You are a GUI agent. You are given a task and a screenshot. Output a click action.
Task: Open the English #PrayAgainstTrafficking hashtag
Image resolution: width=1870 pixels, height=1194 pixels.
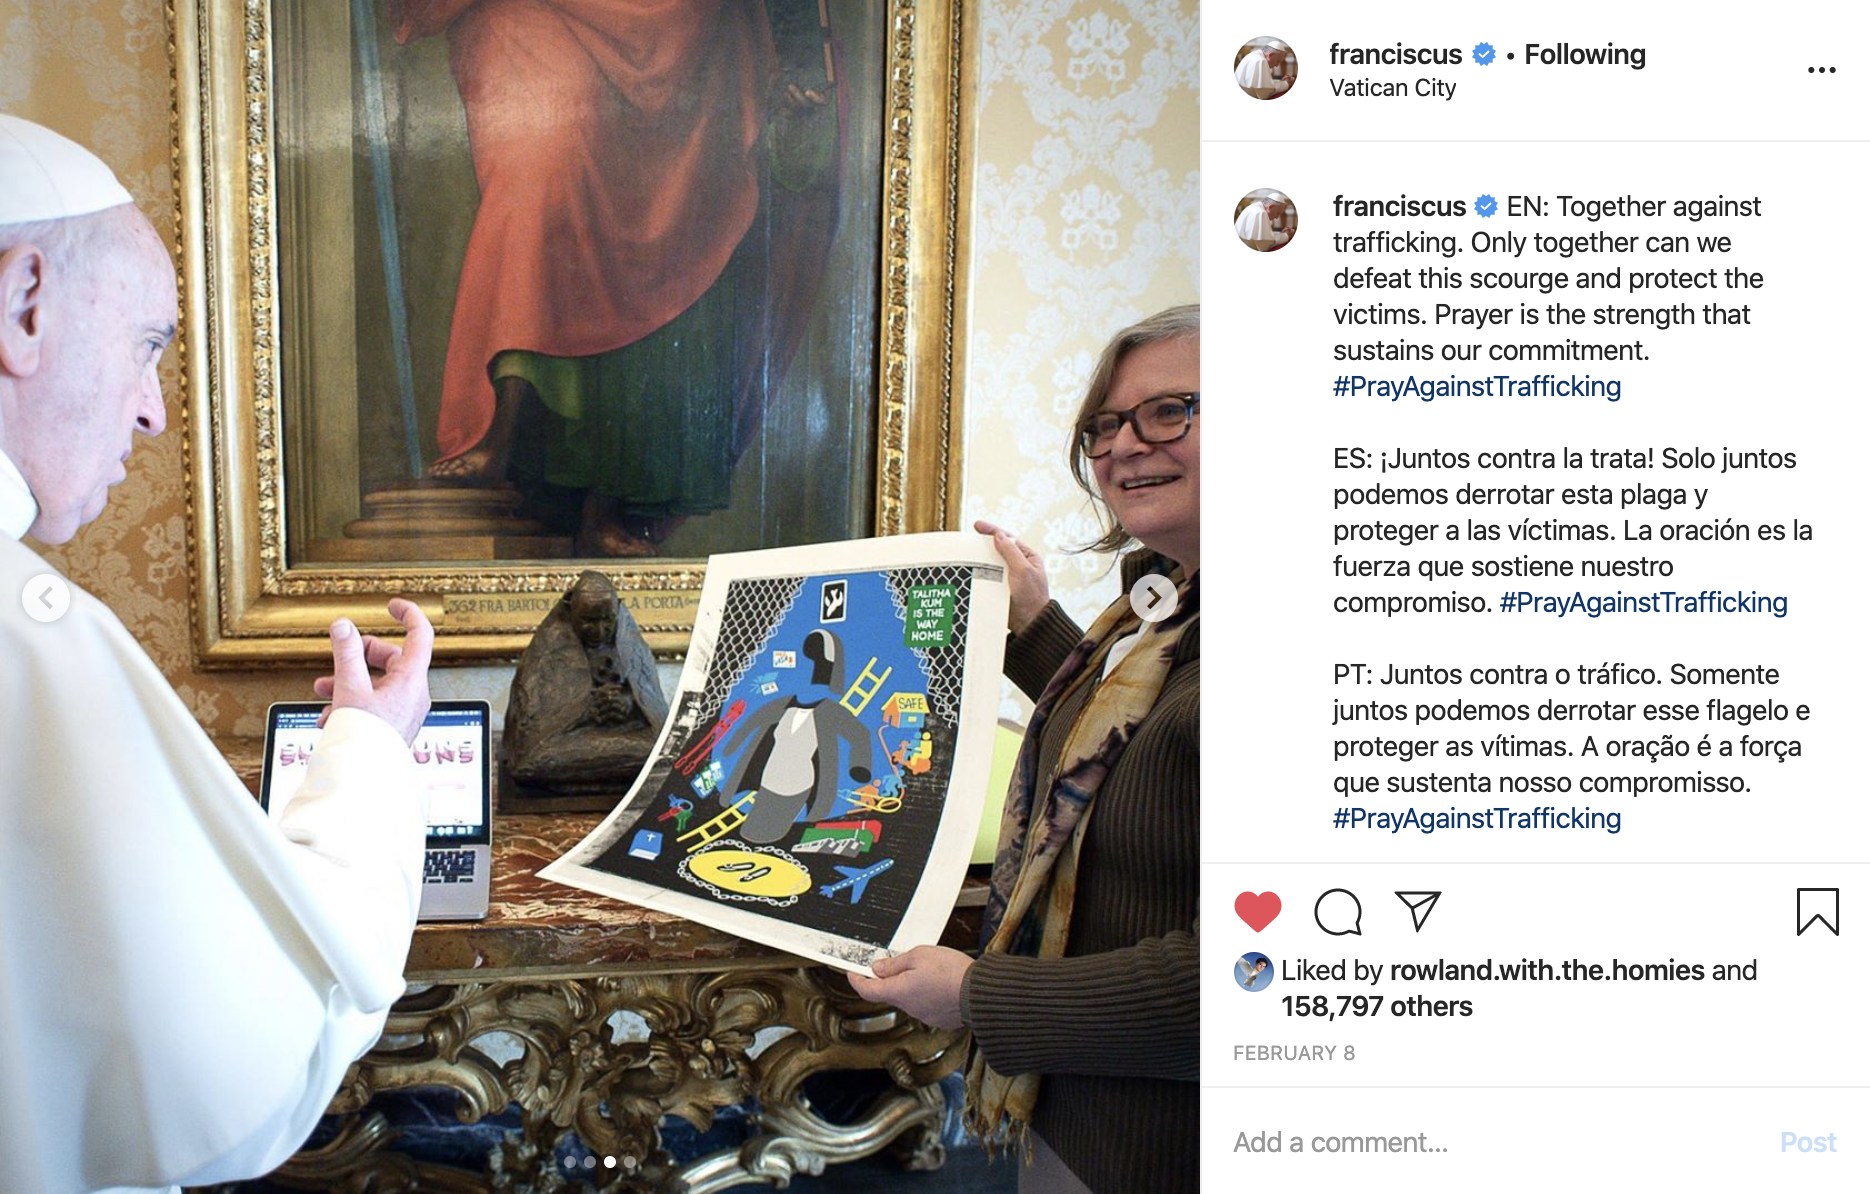(1476, 387)
